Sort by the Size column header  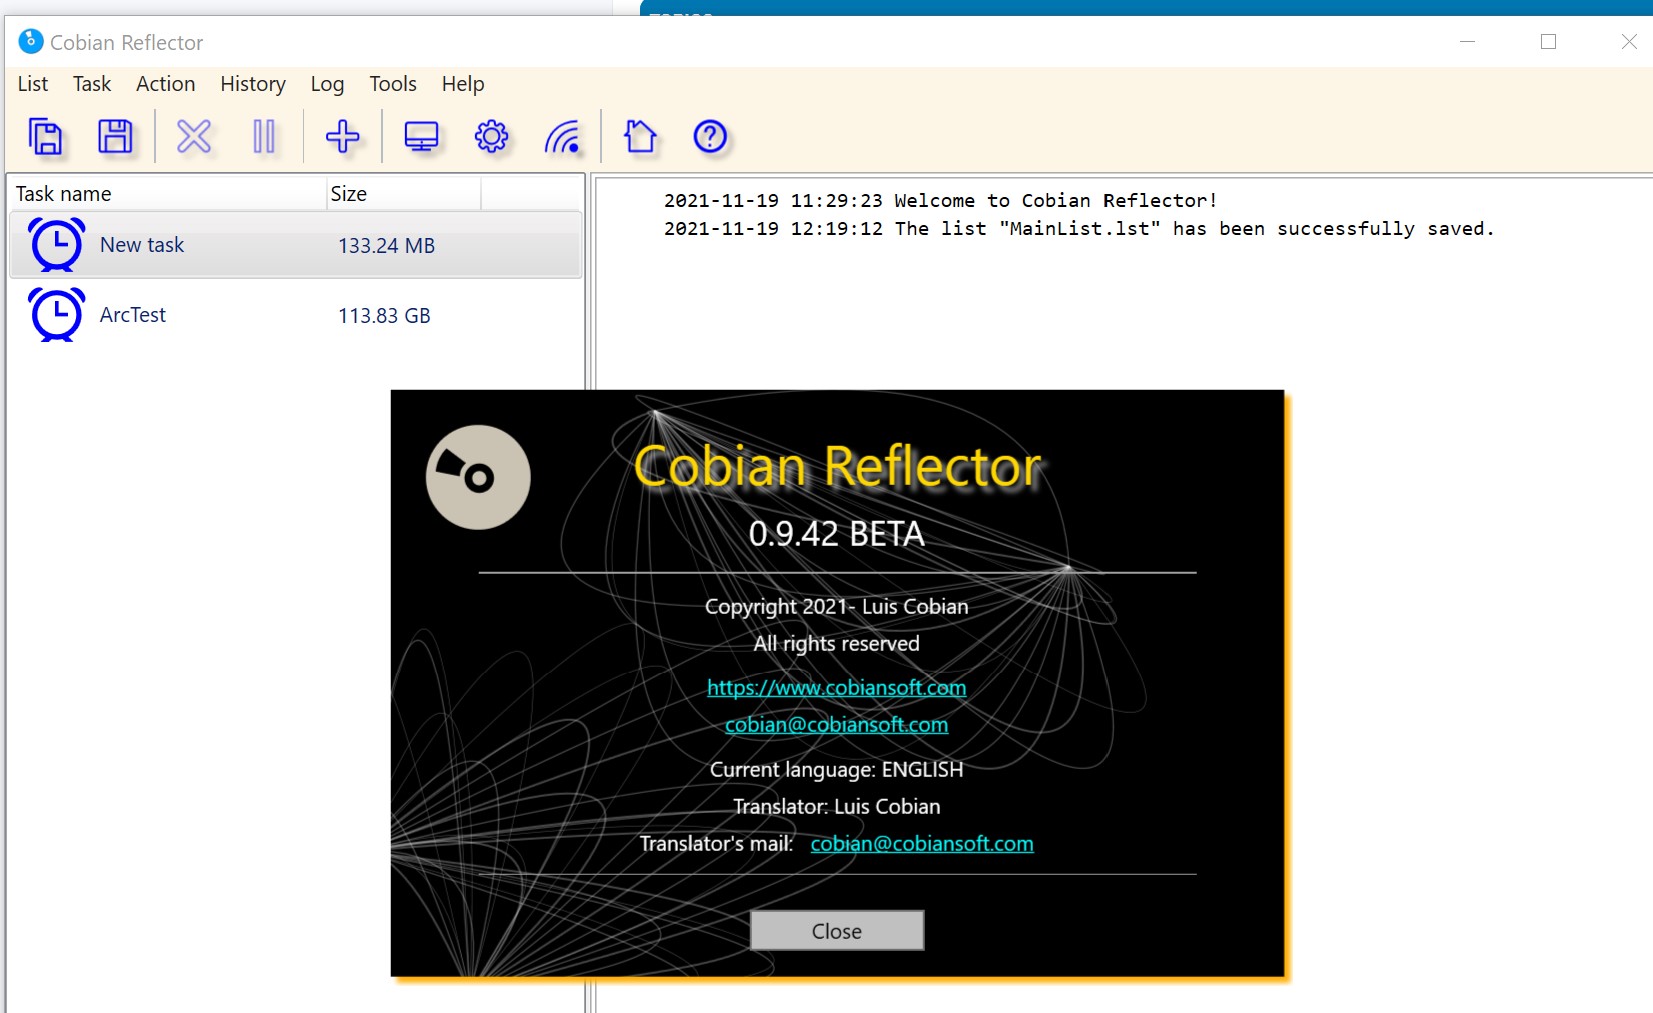[x=404, y=194]
